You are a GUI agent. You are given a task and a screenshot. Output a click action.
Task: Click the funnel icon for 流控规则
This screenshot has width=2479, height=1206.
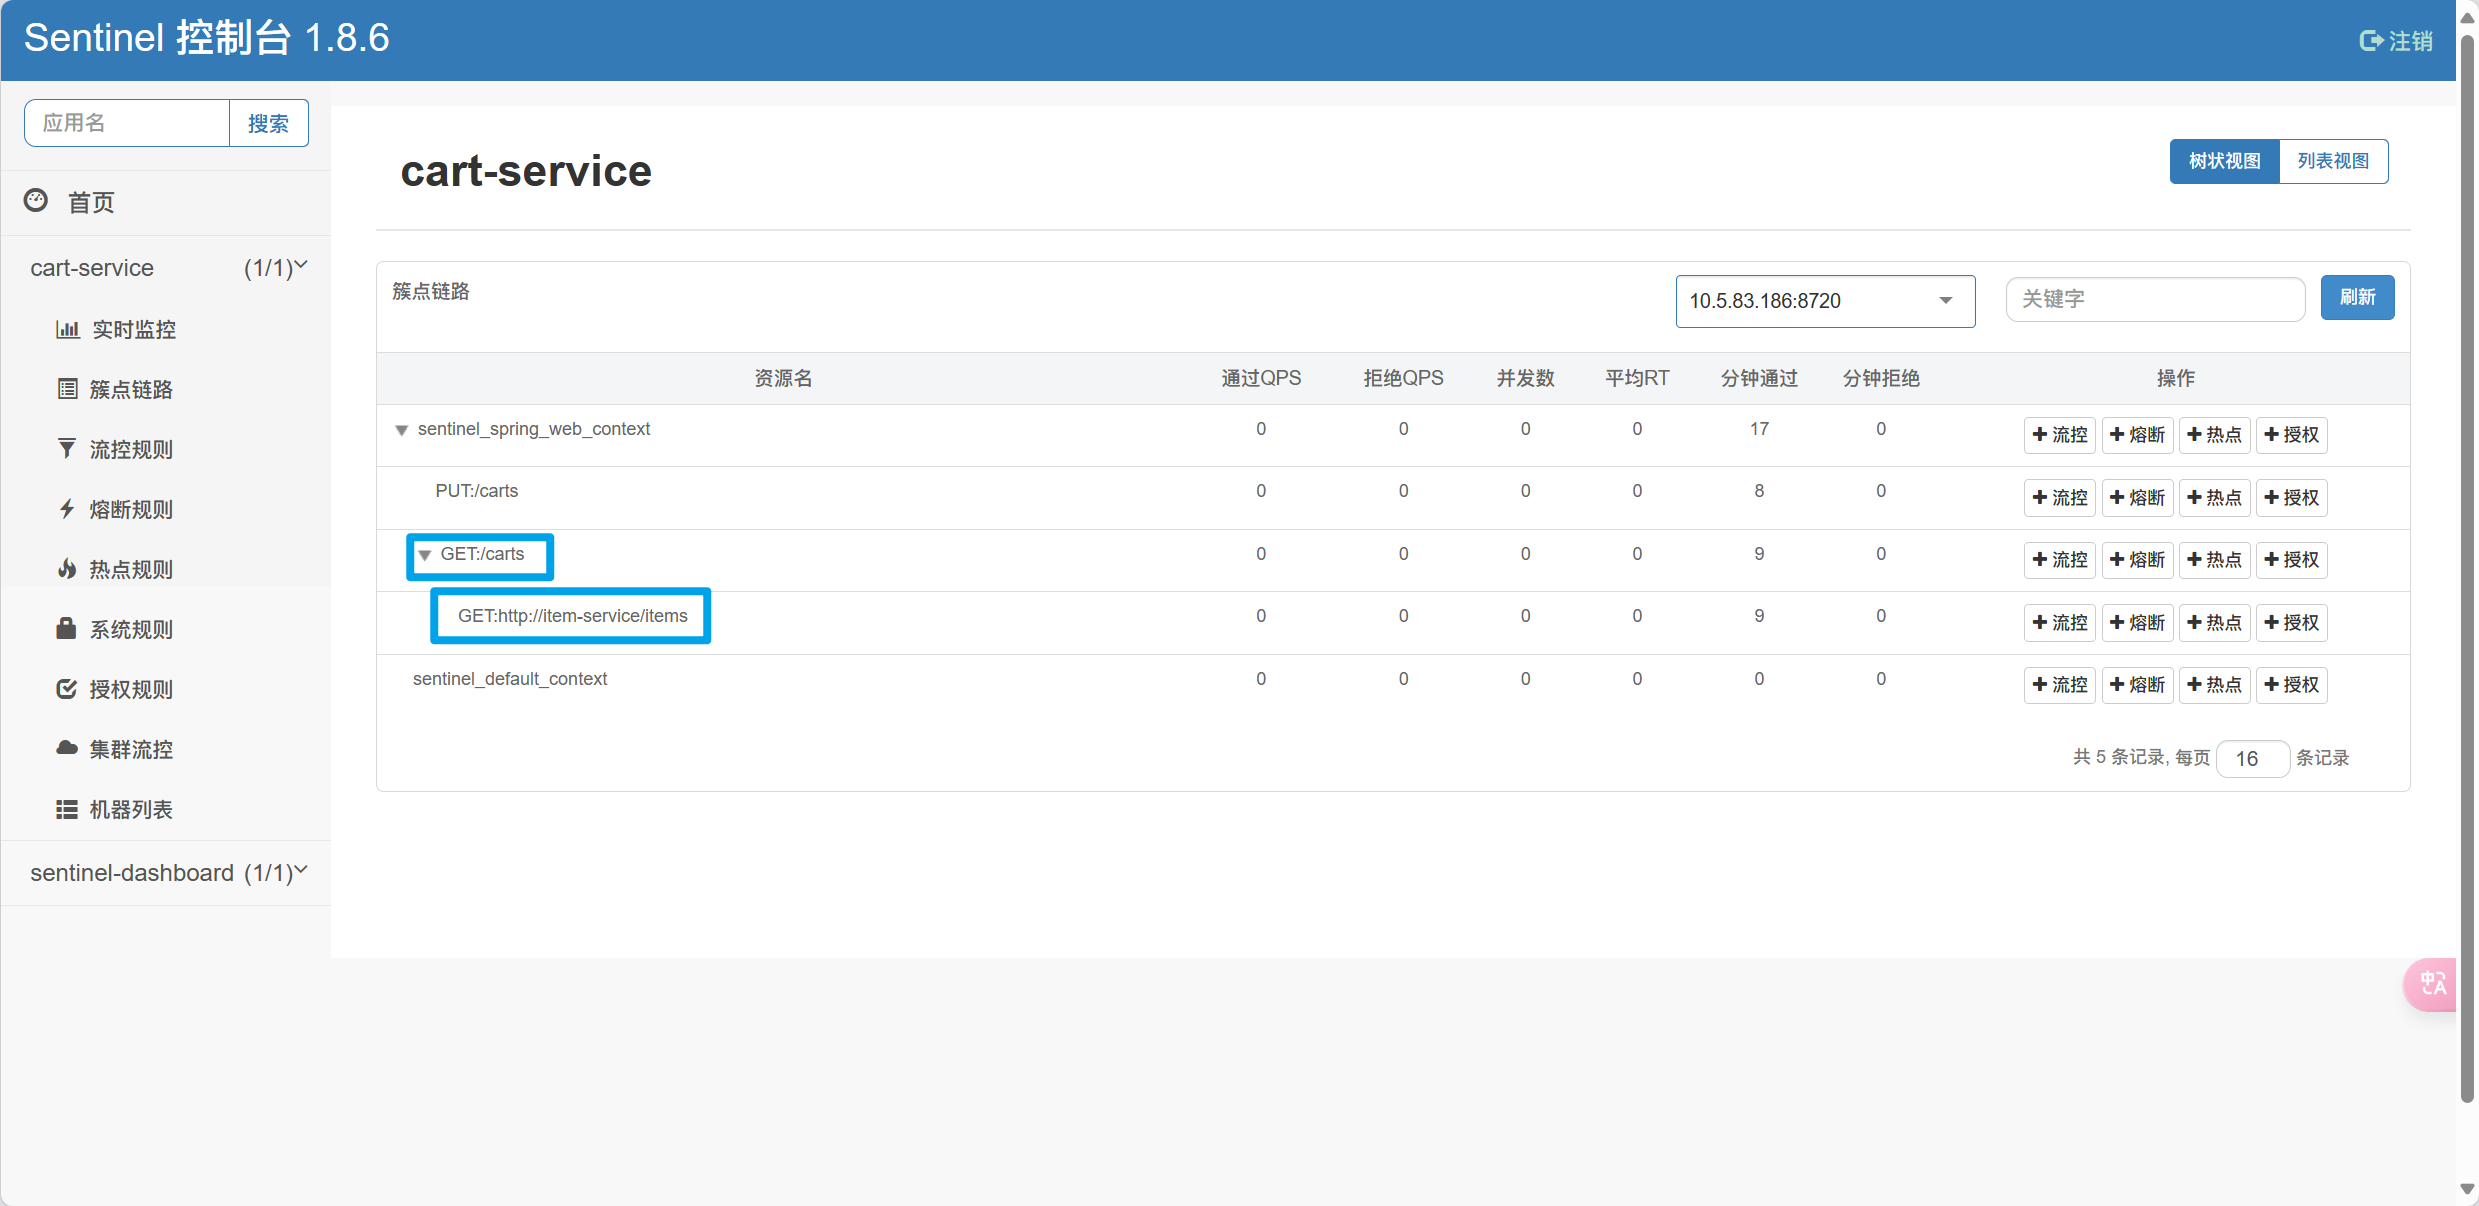(x=67, y=449)
